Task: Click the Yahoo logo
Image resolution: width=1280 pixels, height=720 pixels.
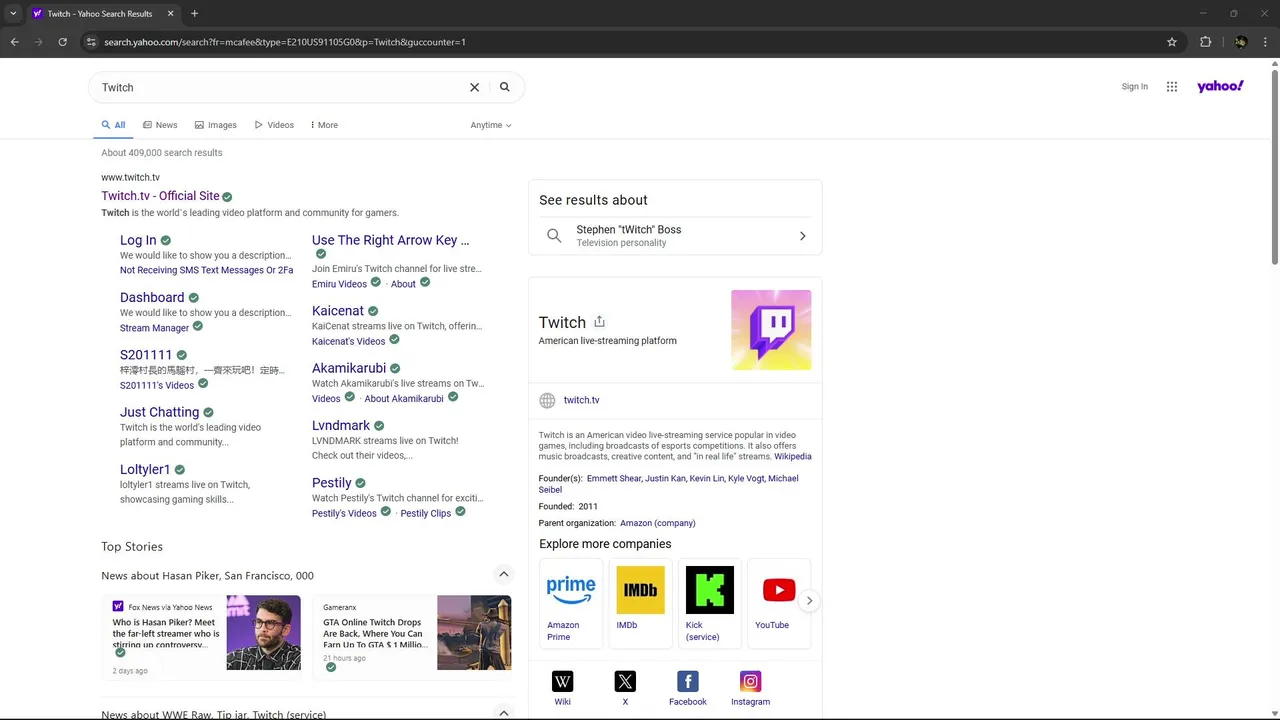Action: (x=1220, y=86)
